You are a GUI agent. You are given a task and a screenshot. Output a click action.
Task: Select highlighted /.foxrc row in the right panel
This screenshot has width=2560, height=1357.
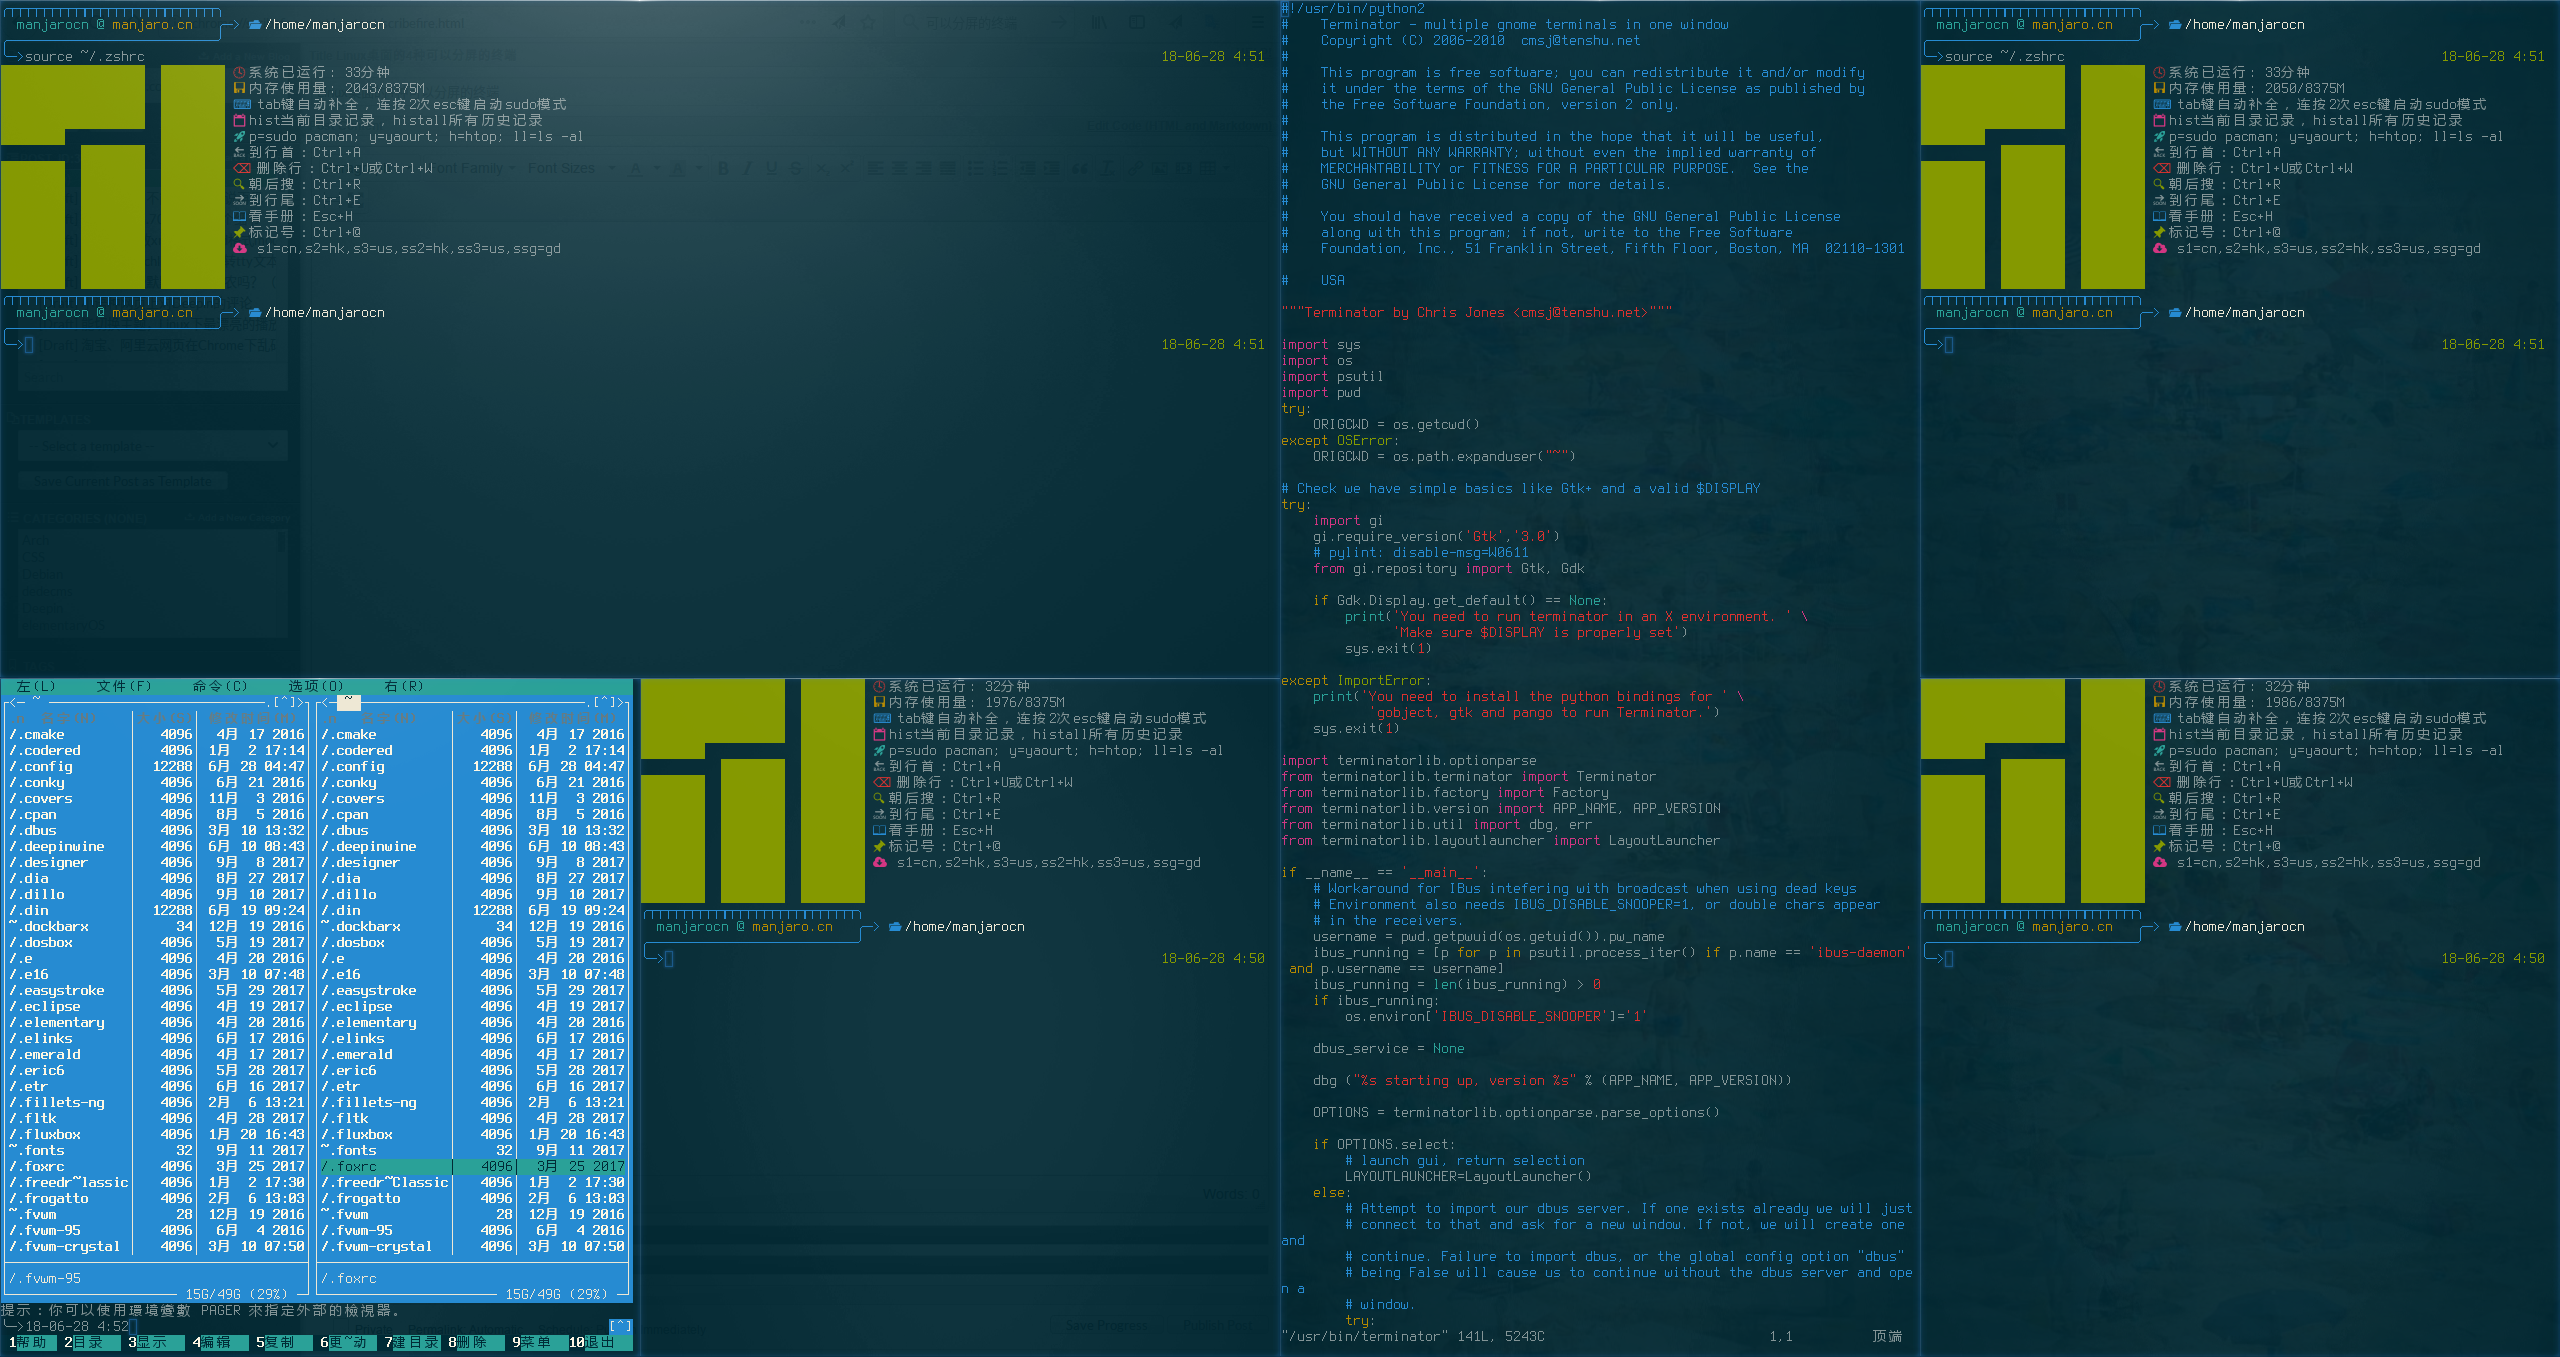472,1166
